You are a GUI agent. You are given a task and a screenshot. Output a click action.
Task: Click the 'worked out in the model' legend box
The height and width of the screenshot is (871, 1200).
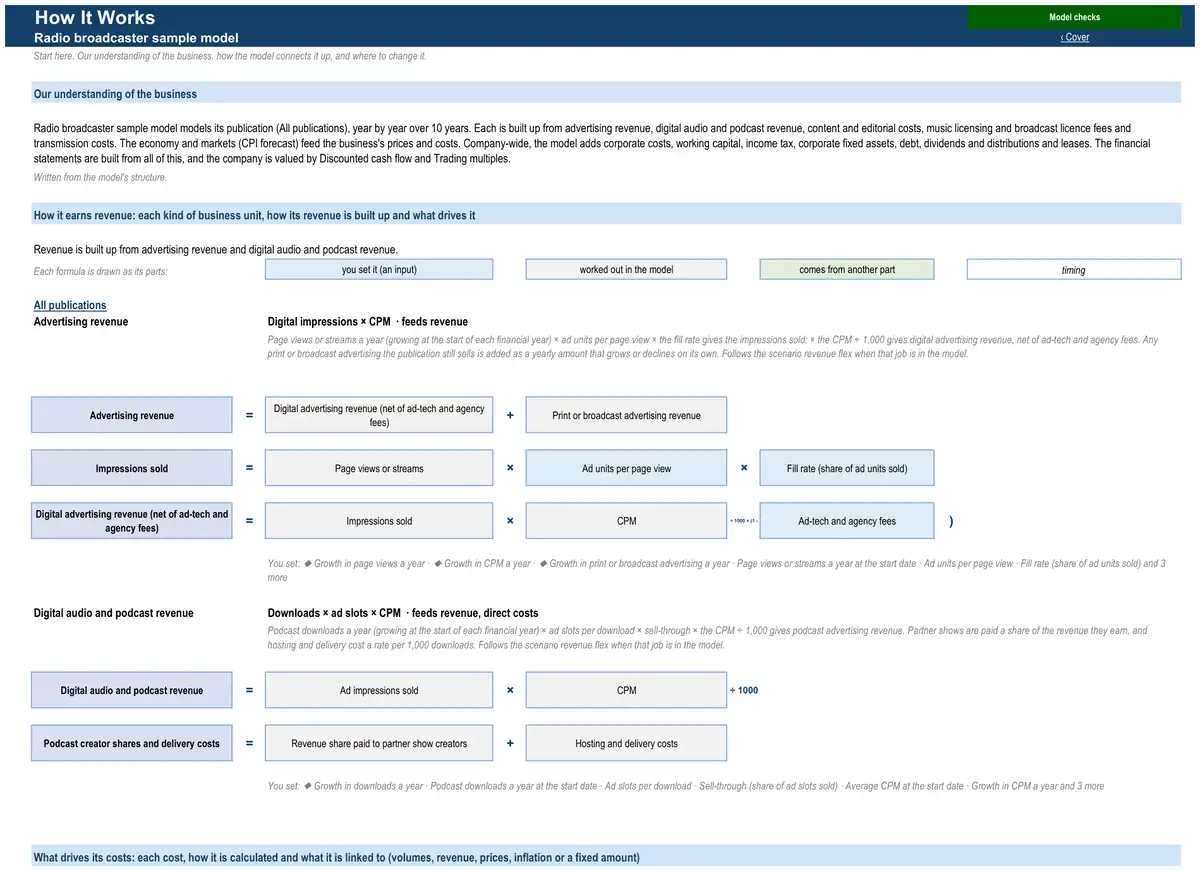click(626, 269)
